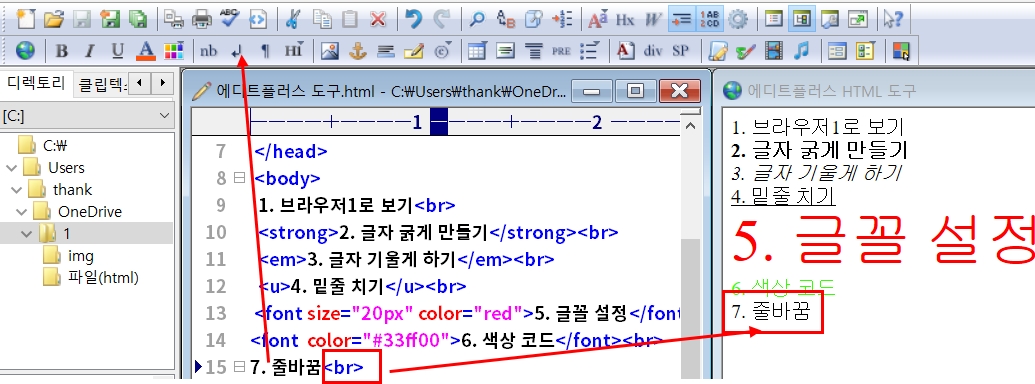1035x384 pixels.
Task: Open Preferences with the gear icon
Action: click(x=737, y=19)
